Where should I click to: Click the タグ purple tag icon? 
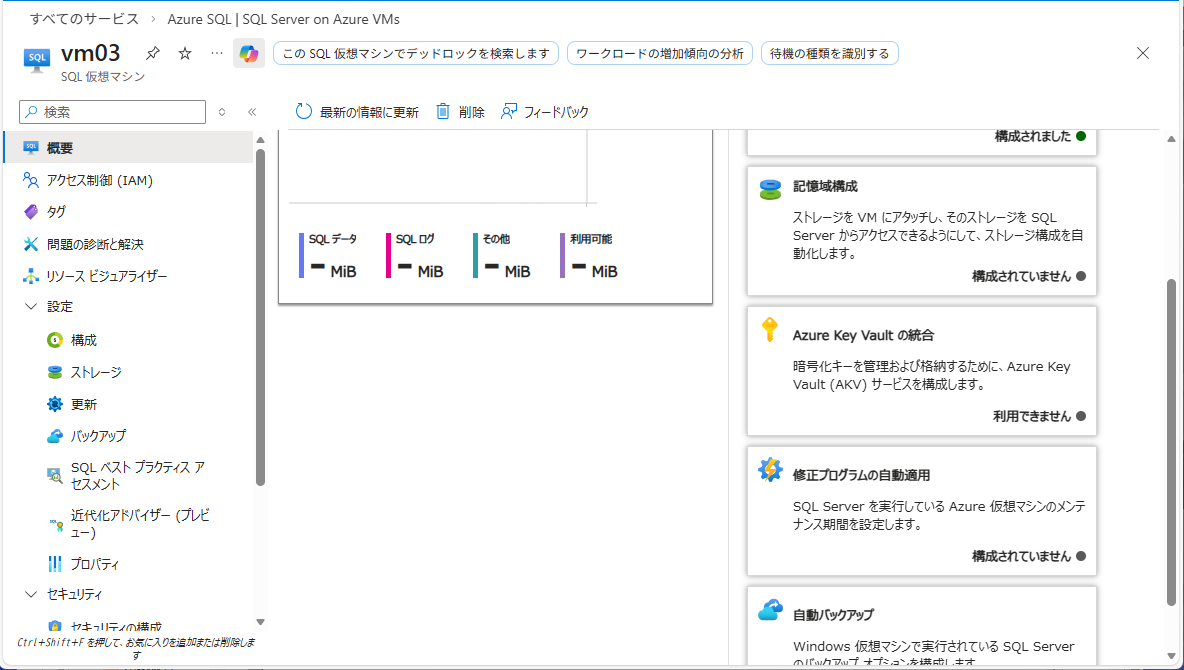[31, 211]
